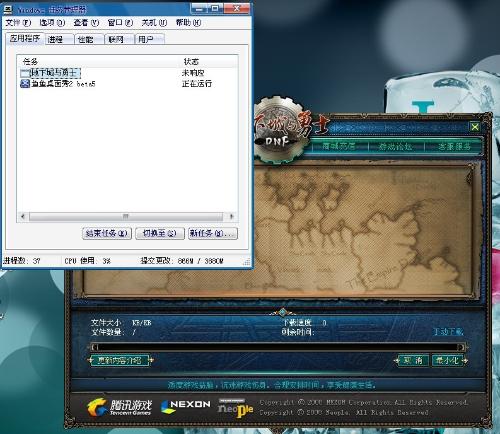Click the Task Manager title bar icon
This screenshot has width=500, height=434.
8,9
